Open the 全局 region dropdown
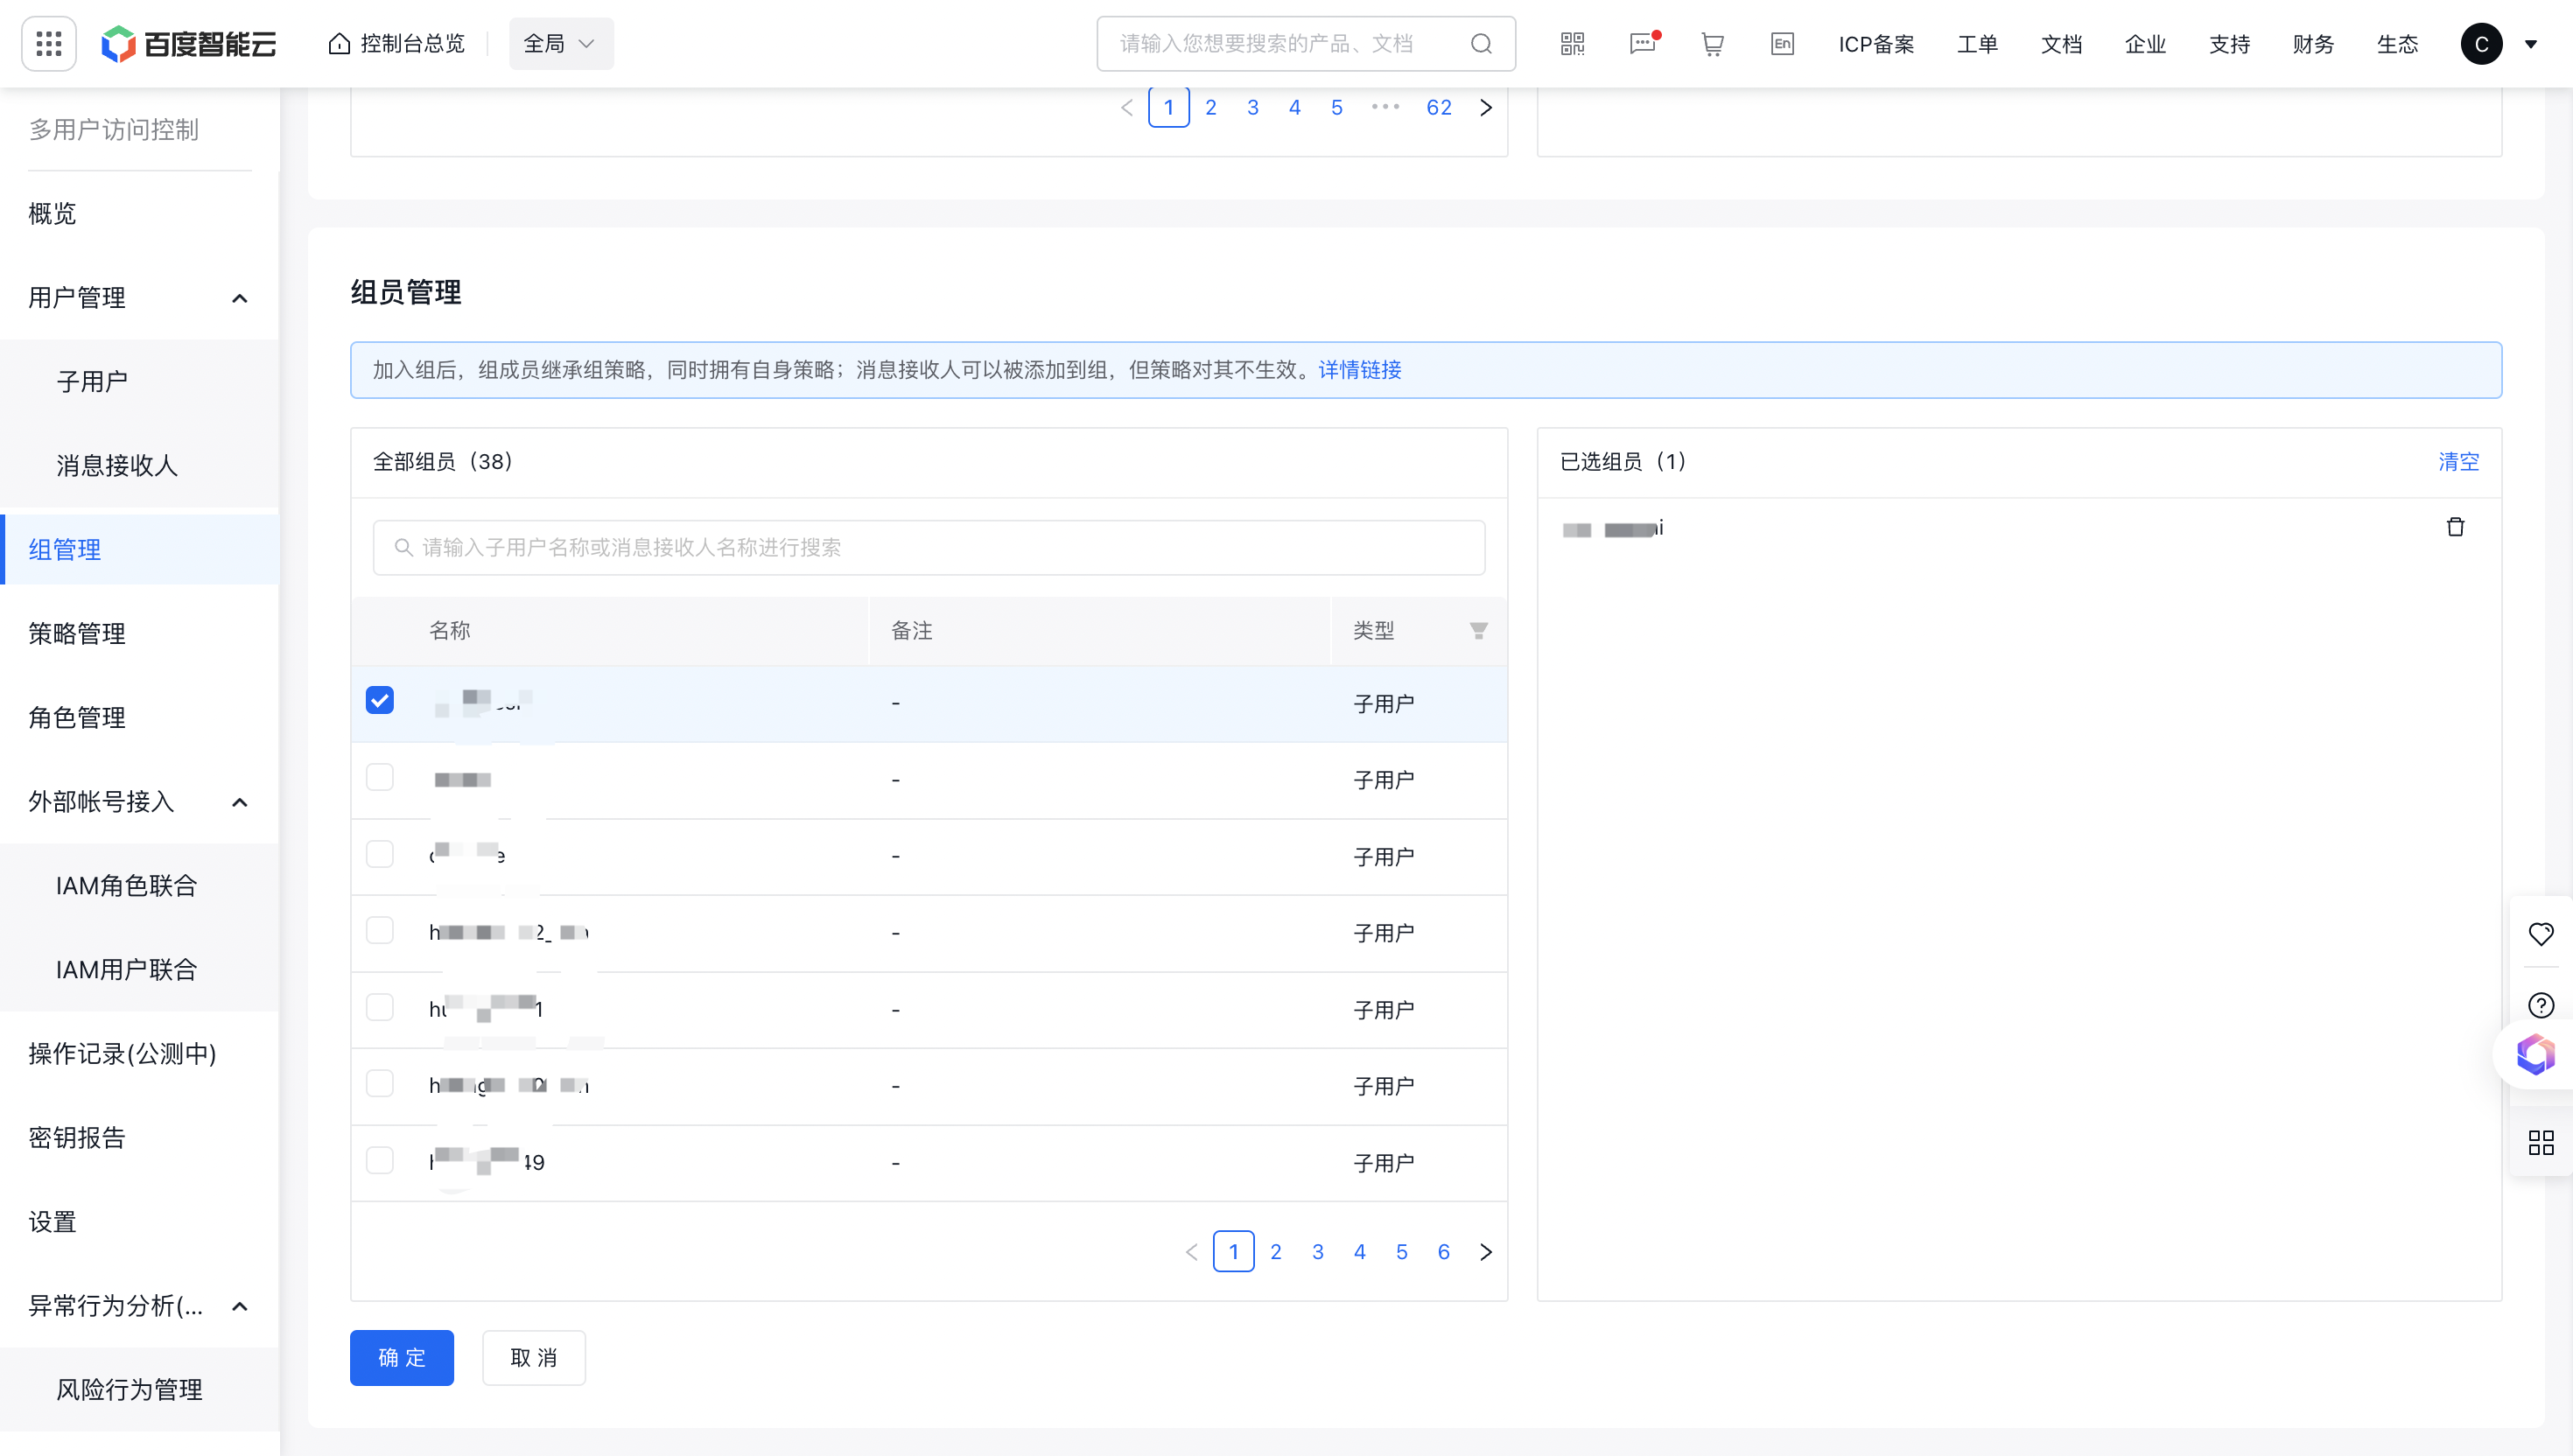 point(561,44)
